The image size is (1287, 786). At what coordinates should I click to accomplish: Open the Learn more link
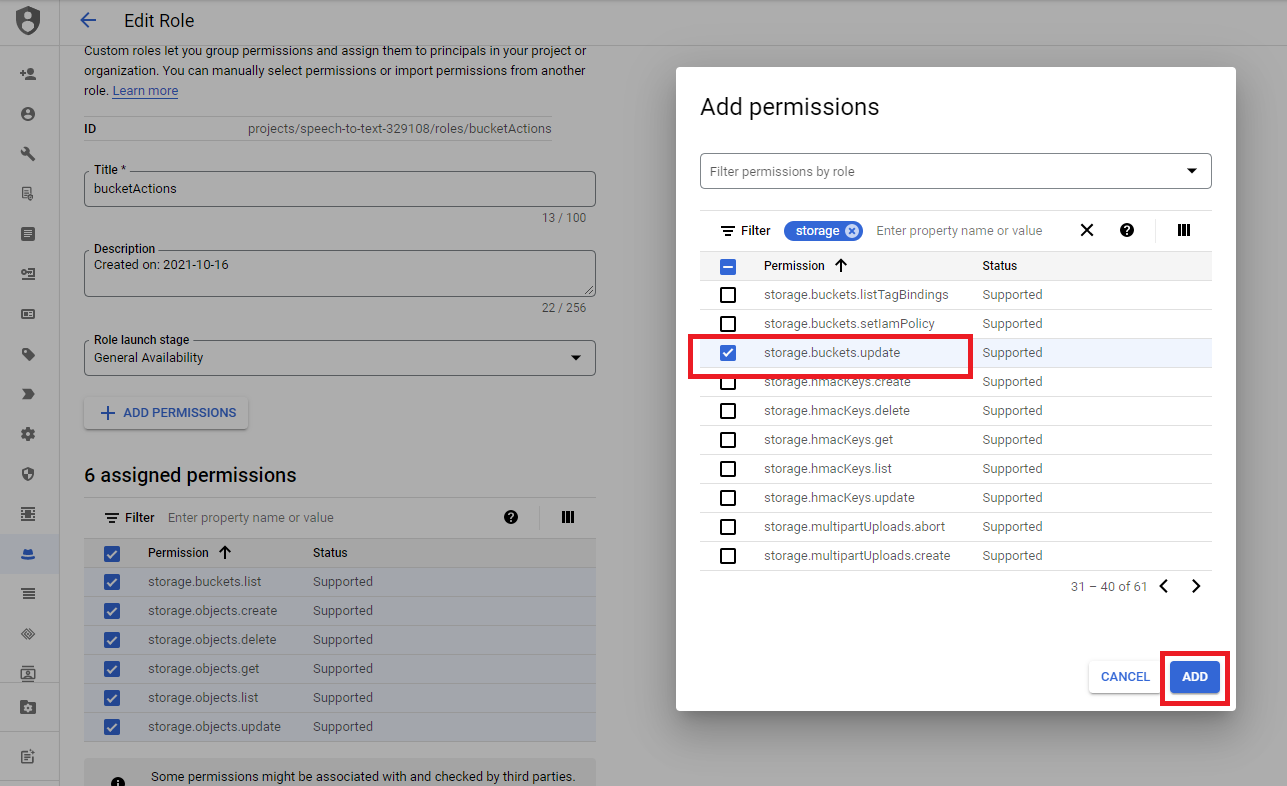point(145,91)
